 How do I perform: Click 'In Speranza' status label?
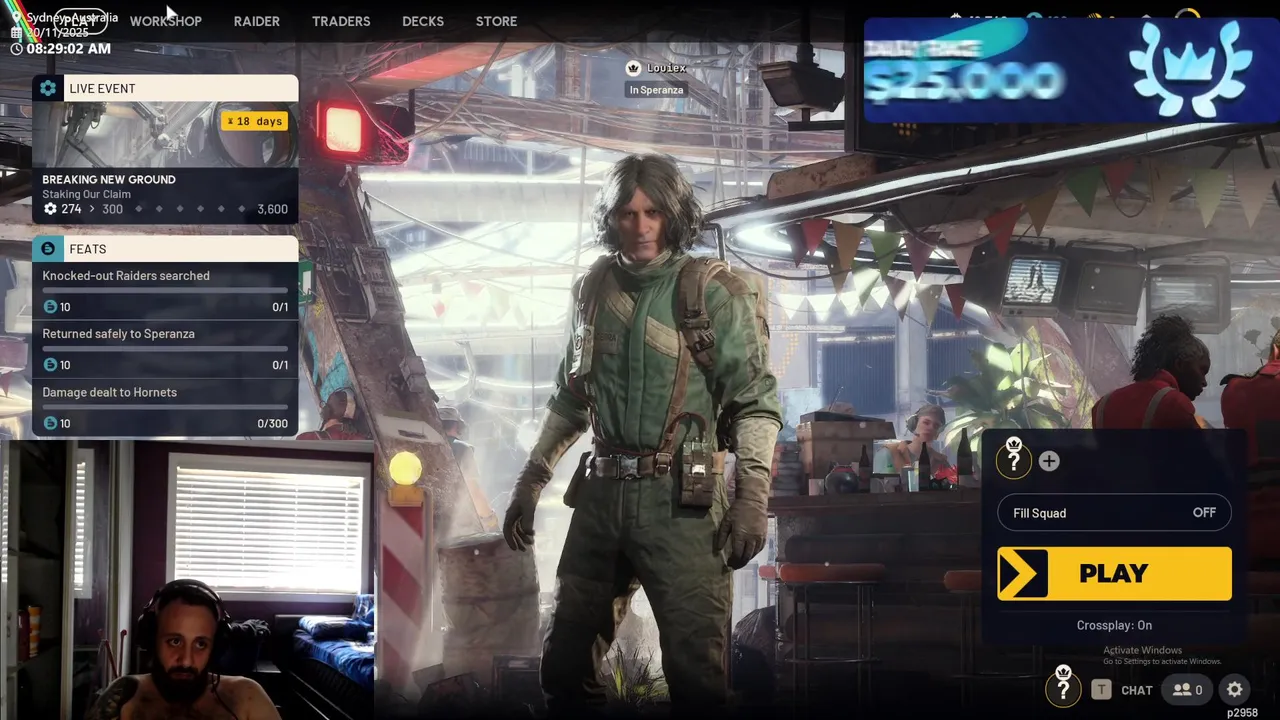pos(656,90)
